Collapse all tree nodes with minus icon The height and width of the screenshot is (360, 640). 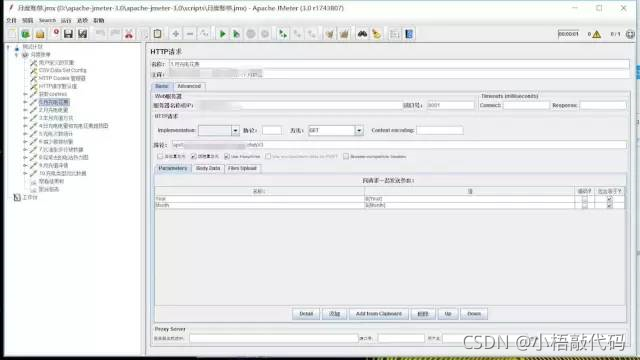(x=190, y=34)
